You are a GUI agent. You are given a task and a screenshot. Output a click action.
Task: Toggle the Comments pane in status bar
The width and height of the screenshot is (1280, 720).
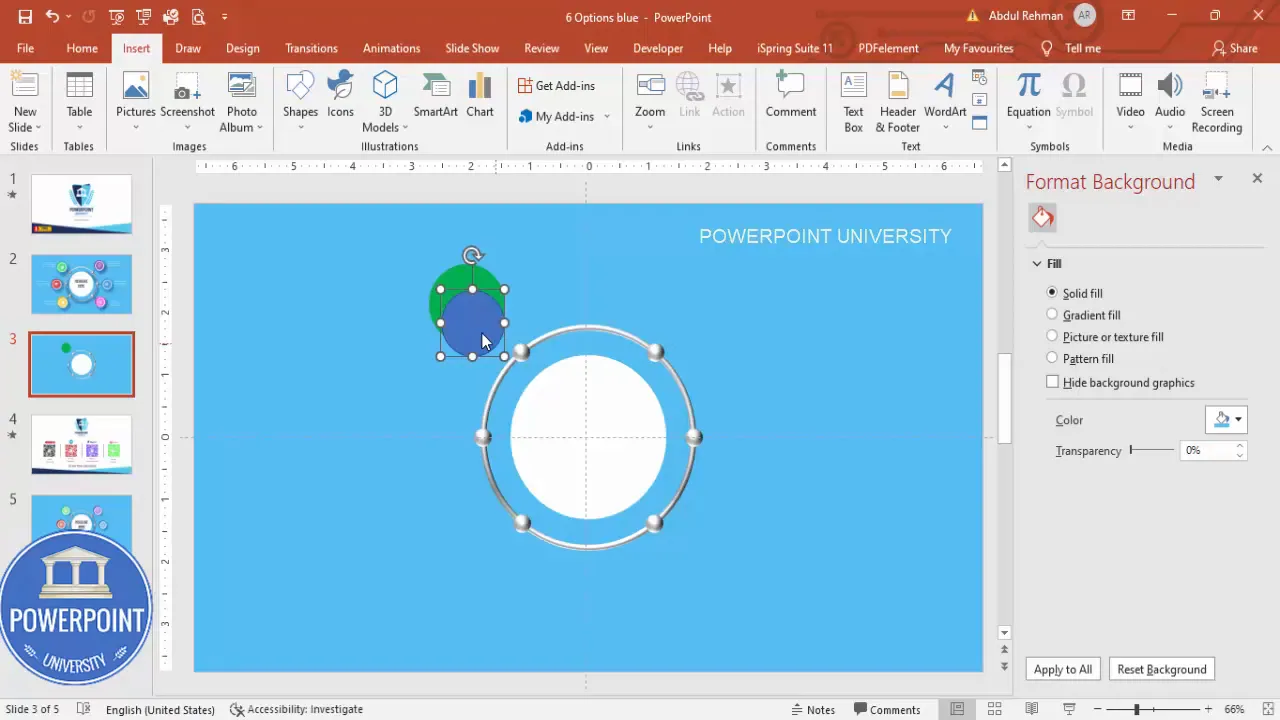click(886, 709)
